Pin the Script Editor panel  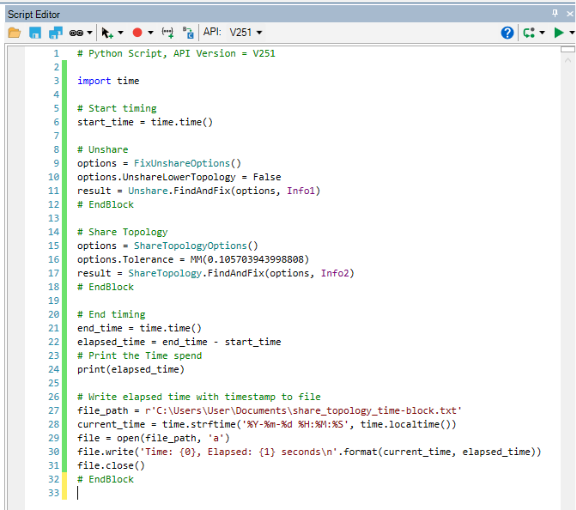(555, 13)
